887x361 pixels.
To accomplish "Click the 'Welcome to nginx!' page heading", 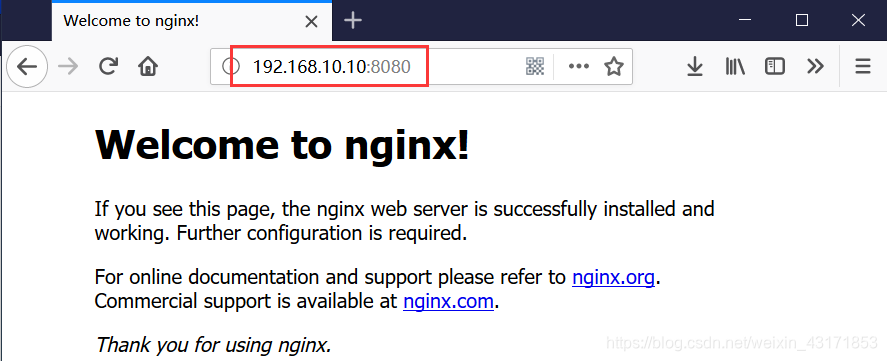I will tap(282, 144).
